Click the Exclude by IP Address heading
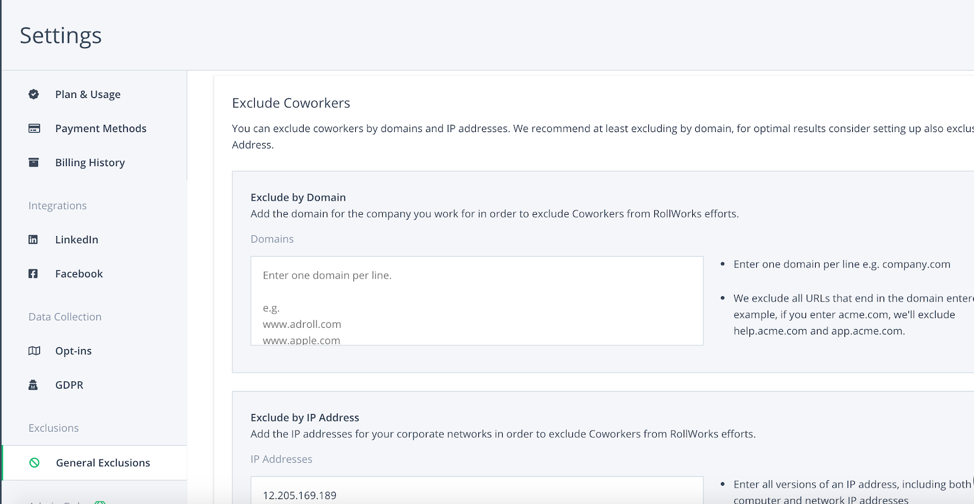This screenshot has width=974, height=504. (305, 418)
